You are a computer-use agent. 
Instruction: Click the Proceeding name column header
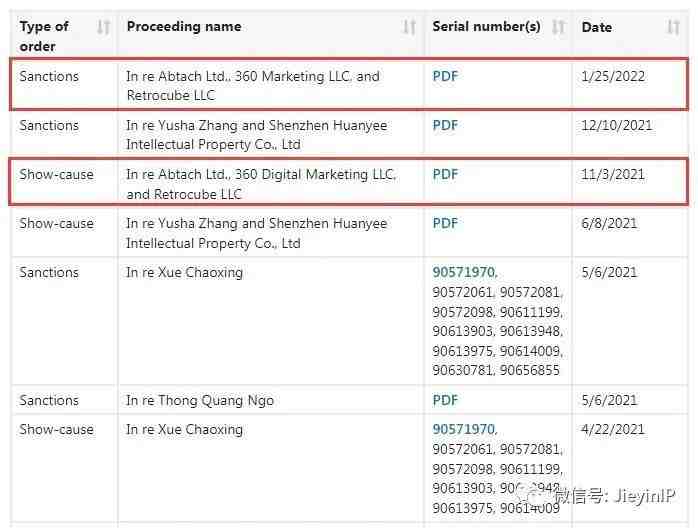pyautogui.click(x=183, y=26)
